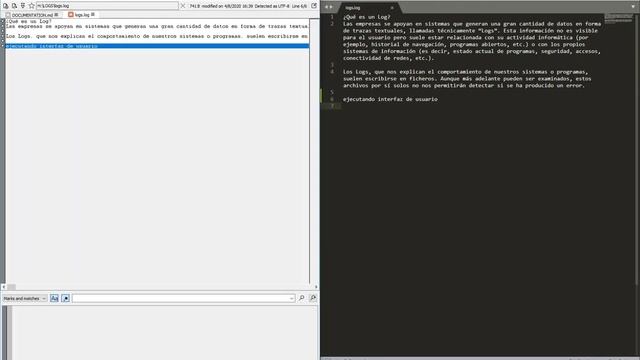Click the line starting 'Las empresas se apoyan' in left viewer
Viewport: 640px width, 360px height.
click(x=157, y=26)
